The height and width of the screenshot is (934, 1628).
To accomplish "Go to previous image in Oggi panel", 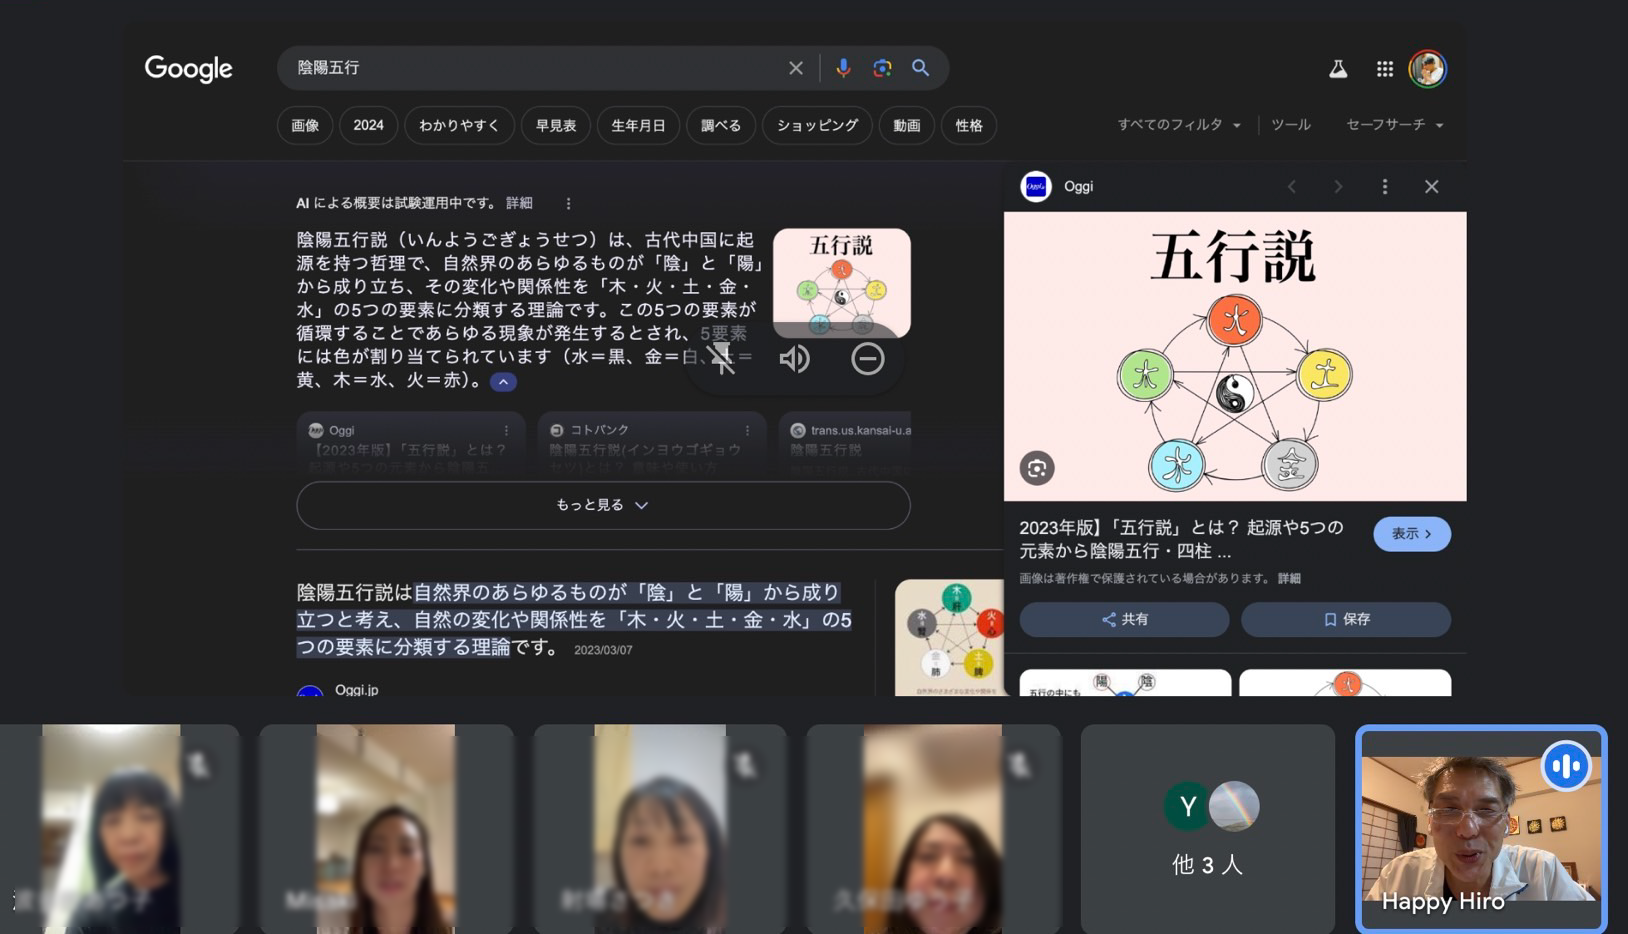I will tap(1291, 187).
